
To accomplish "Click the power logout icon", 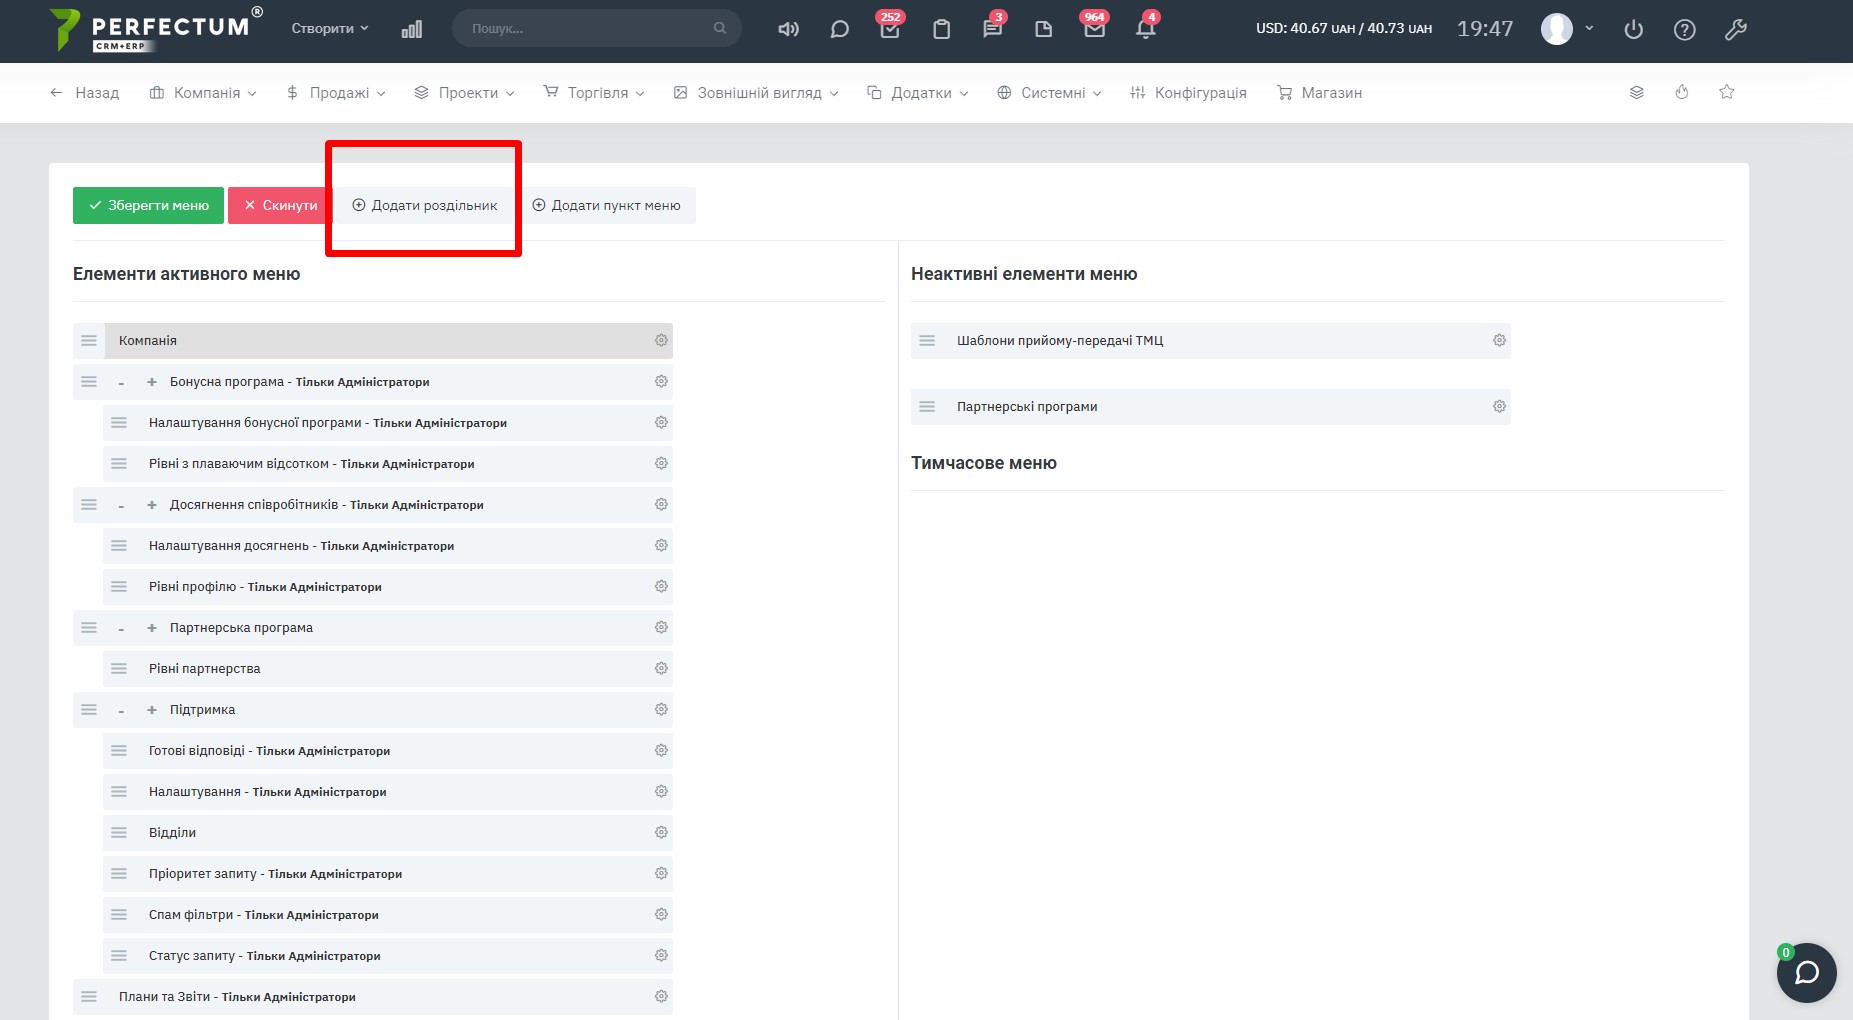I will (1633, 29).
